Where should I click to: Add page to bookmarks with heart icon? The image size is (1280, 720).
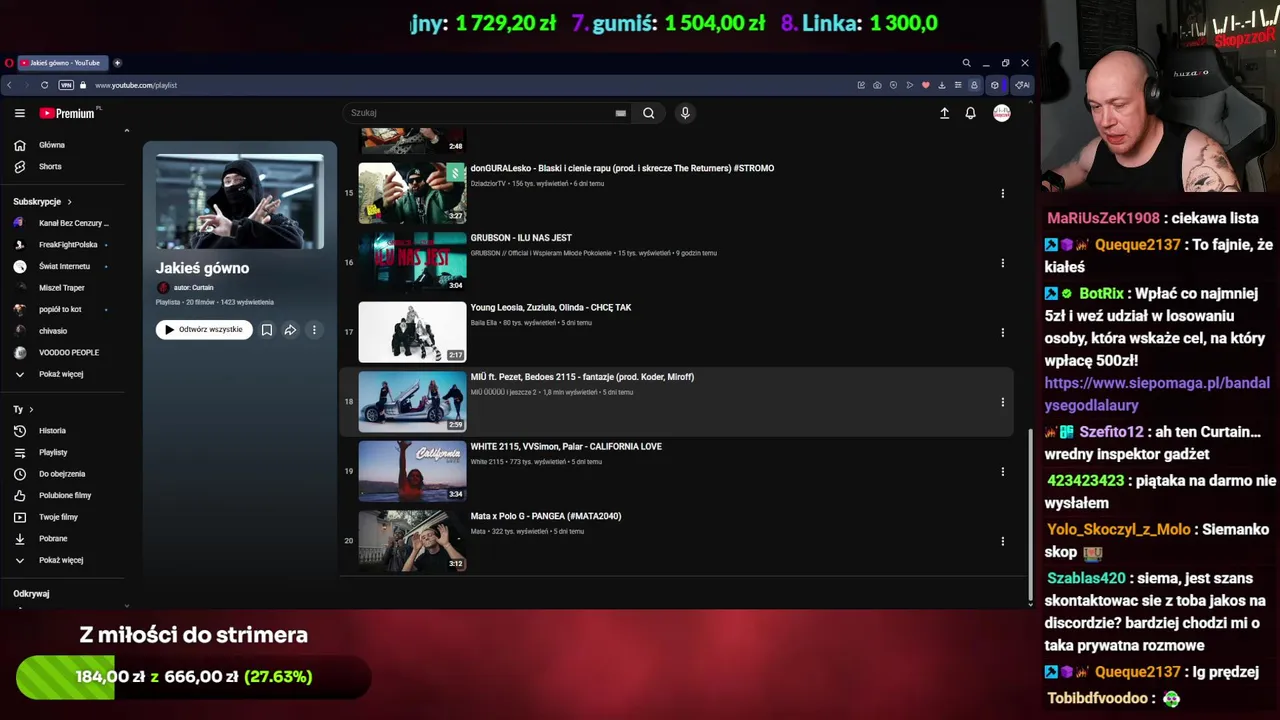point(925,85)
